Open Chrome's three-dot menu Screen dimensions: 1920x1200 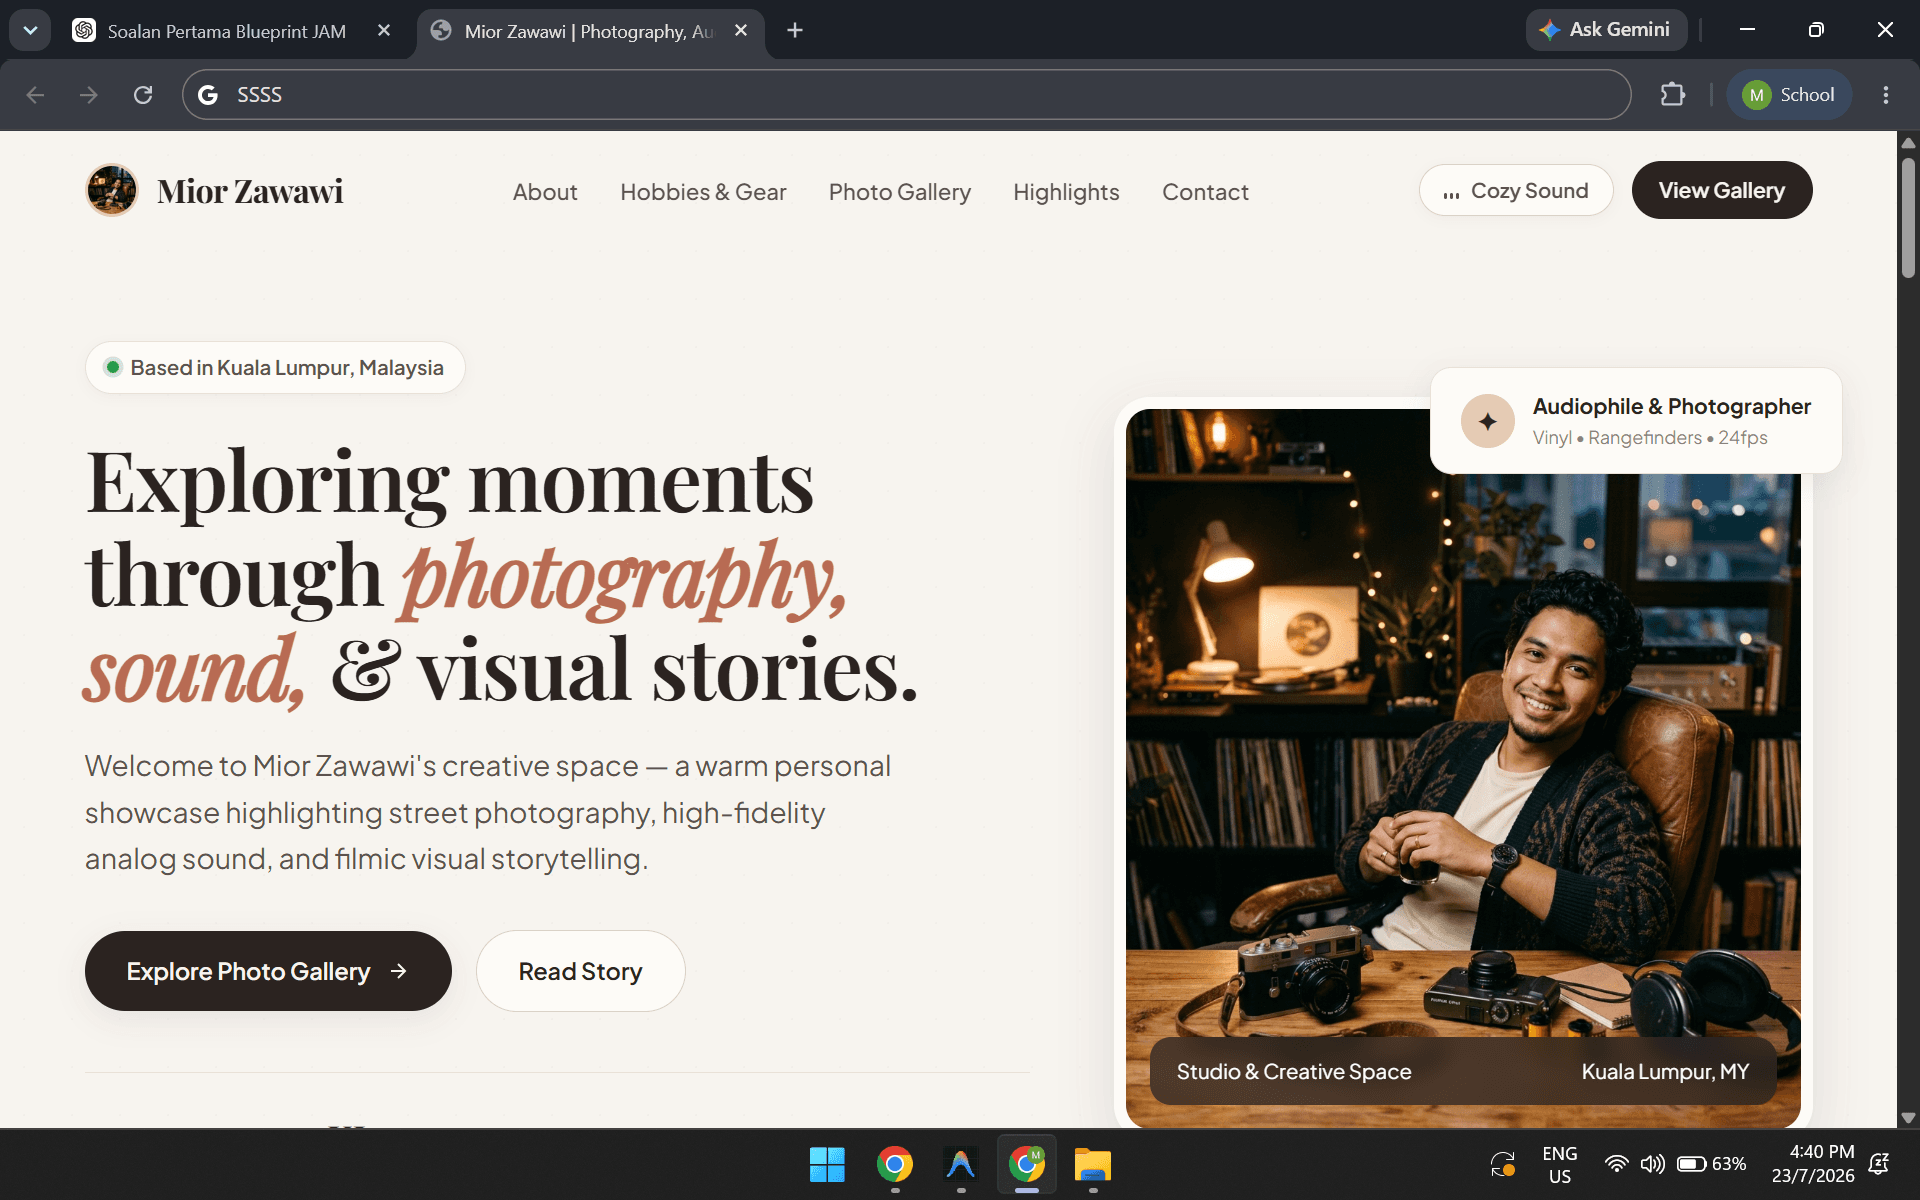pos(1886,95)
